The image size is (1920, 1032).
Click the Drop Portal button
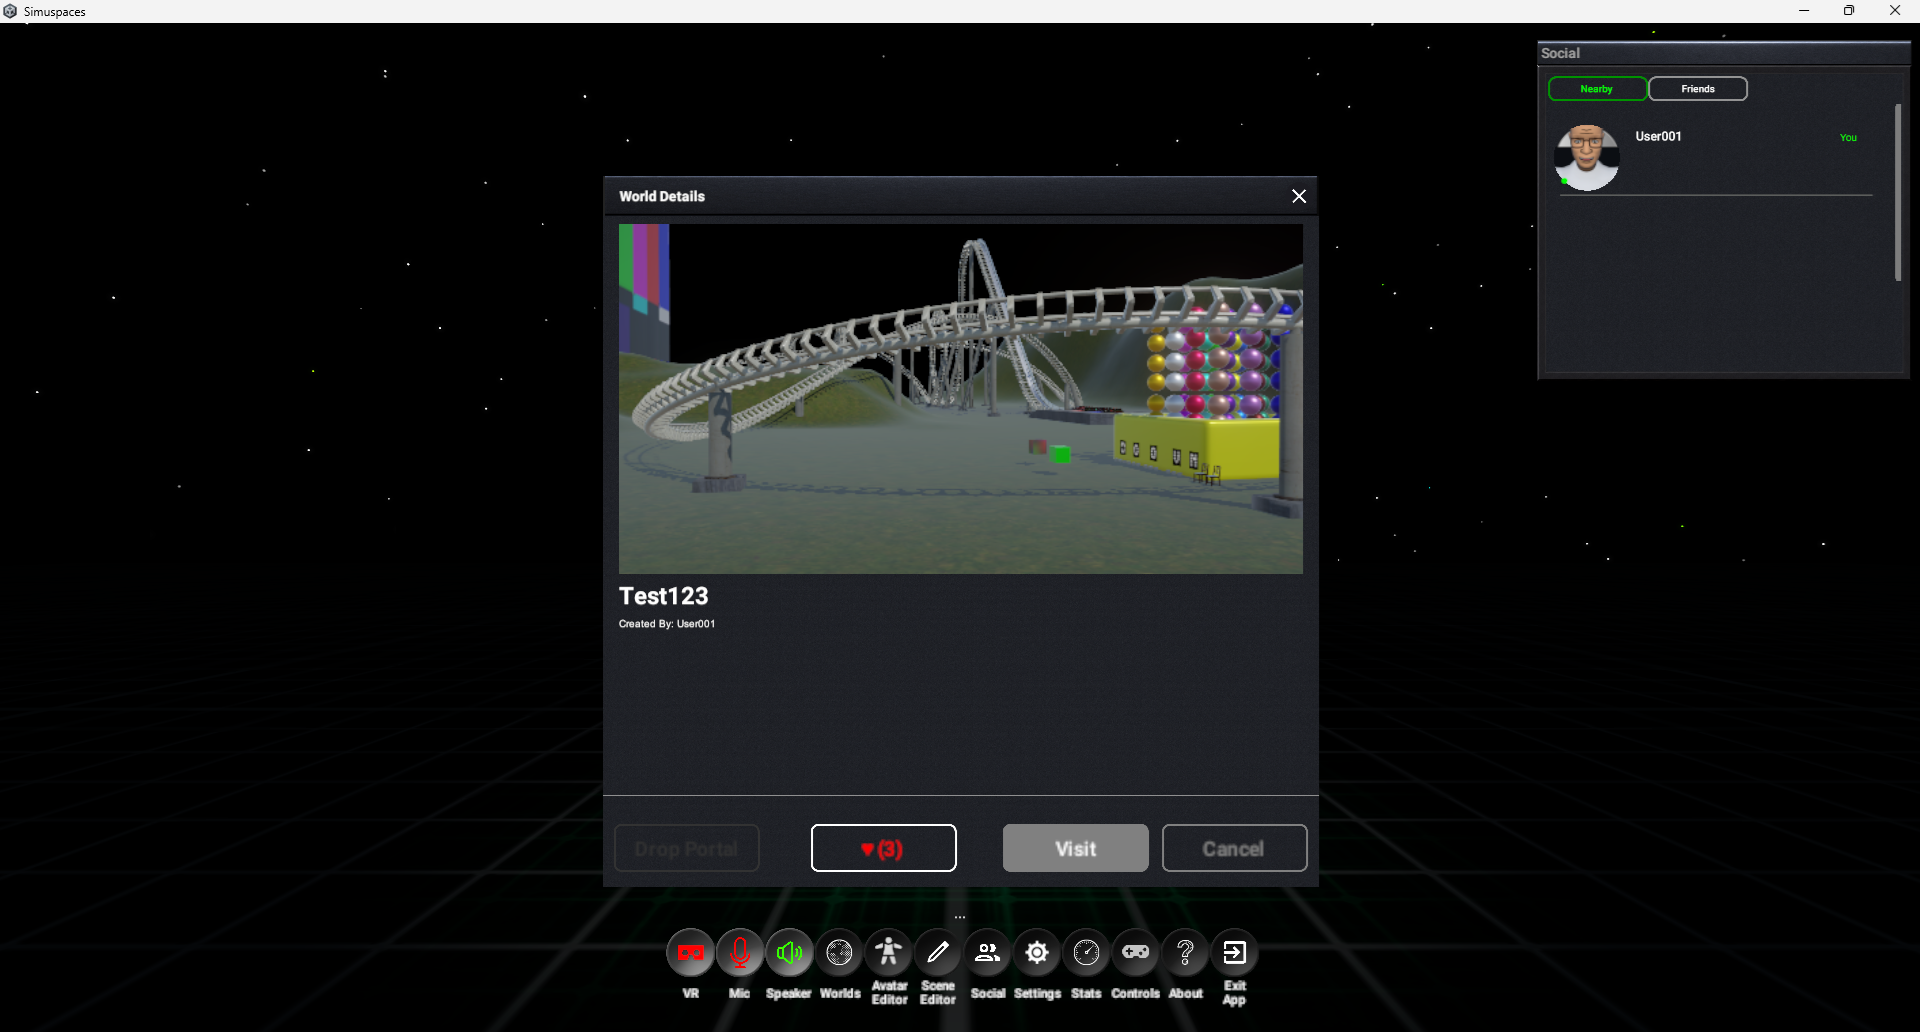click(x=687, y=848)
